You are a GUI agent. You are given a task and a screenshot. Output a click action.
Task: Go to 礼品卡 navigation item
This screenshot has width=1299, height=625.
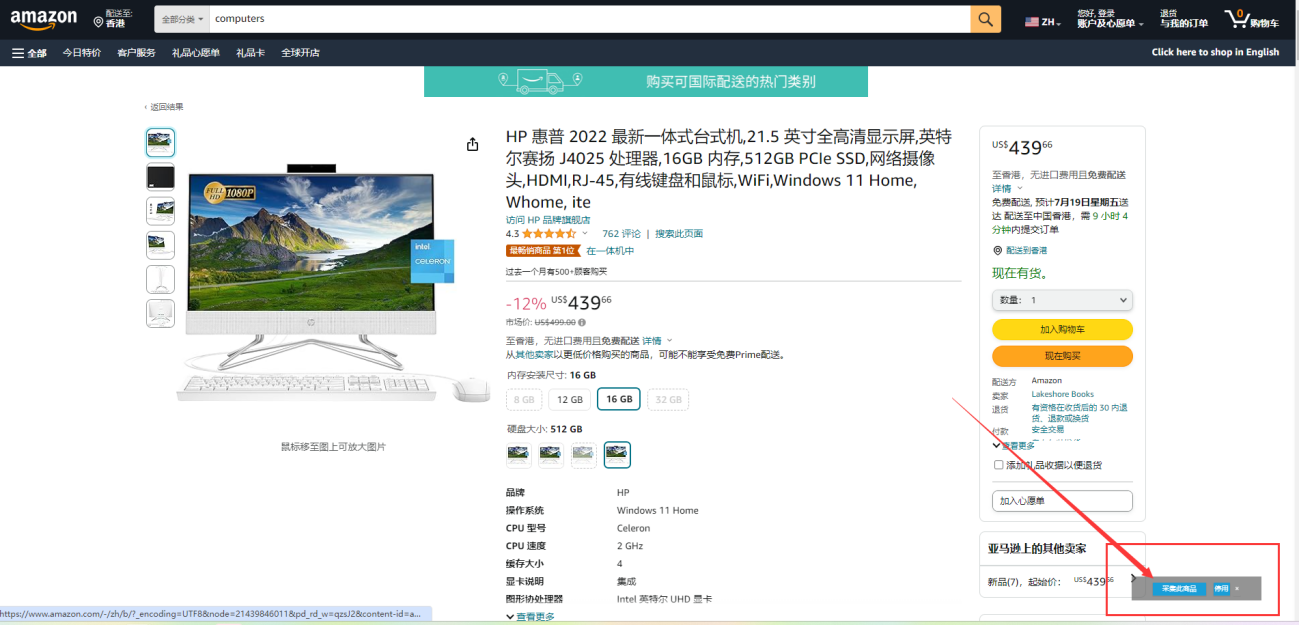(250, 53)
